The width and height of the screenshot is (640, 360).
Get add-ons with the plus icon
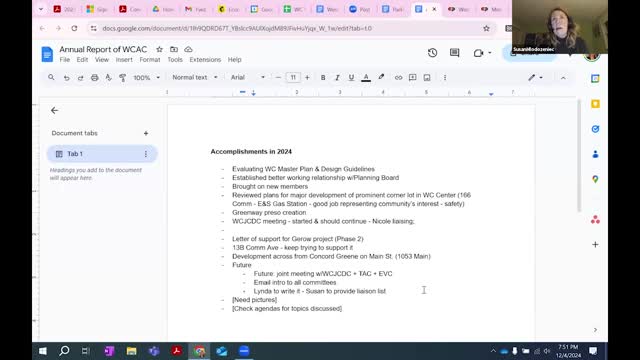pos(595,244)
